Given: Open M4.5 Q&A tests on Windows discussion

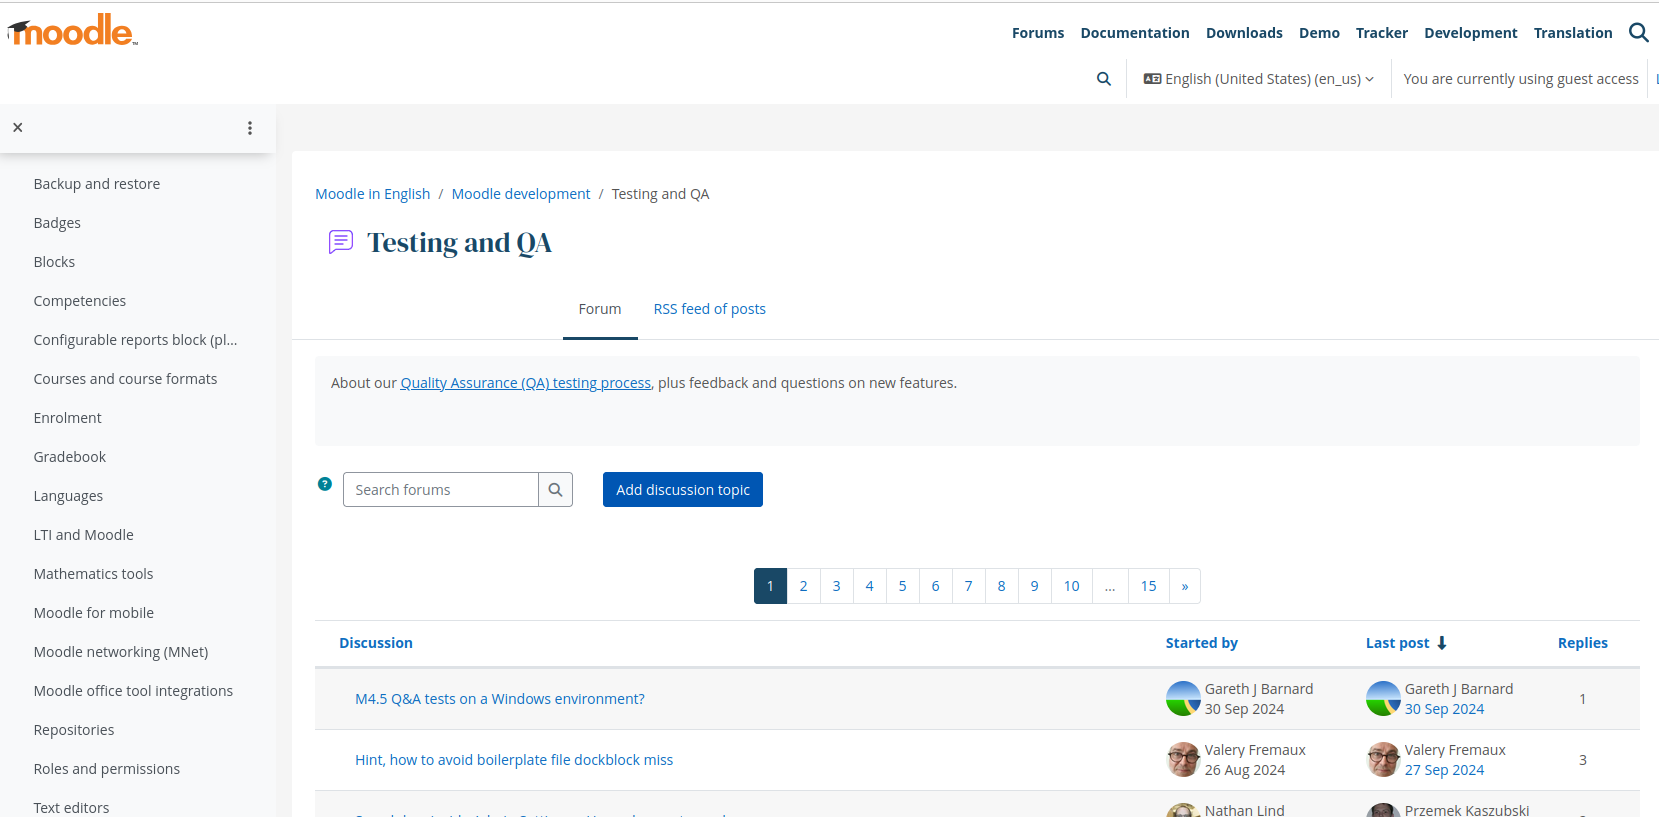Looking at the screenshot, I should click(x=500, y=699).
